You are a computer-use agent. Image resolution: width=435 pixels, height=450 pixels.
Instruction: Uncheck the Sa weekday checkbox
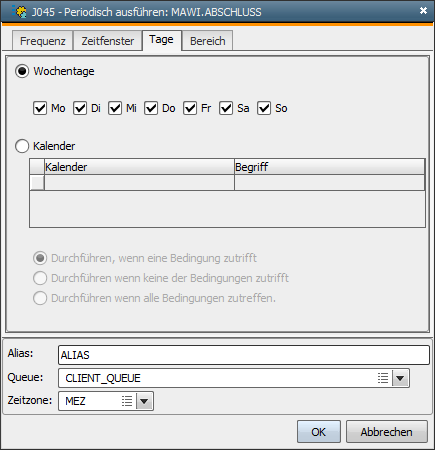pyautogui.click(x=226, y=108)
